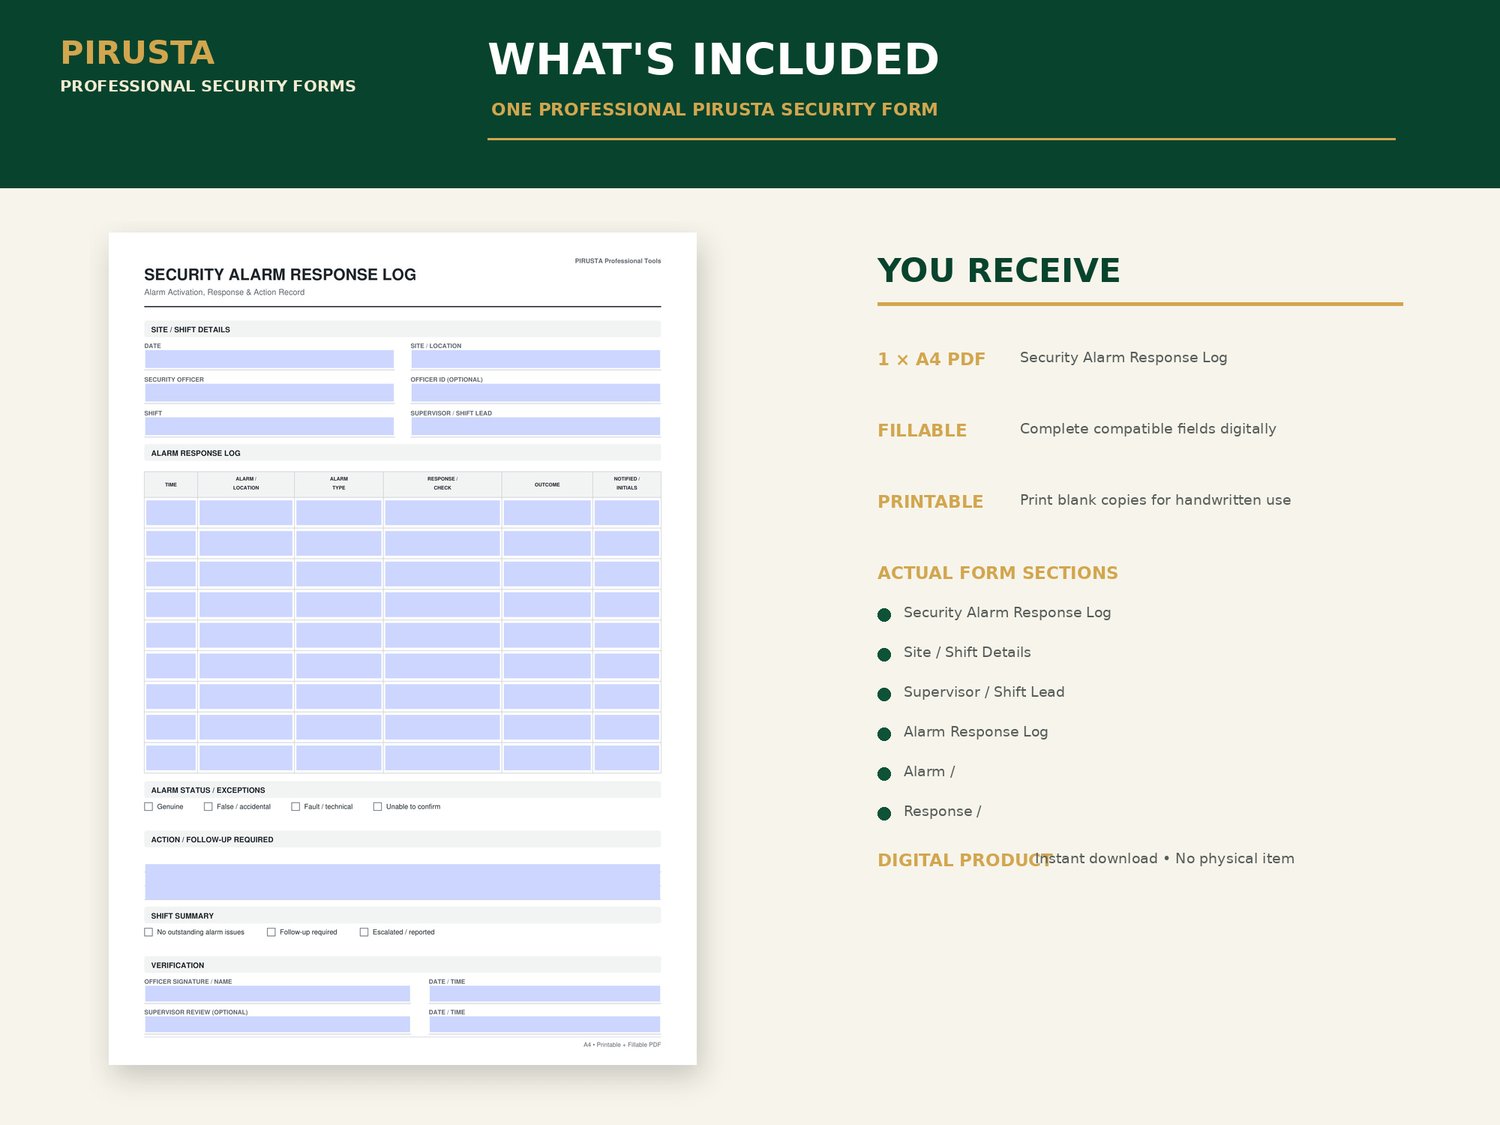
Task: Click the DATE input field
Action: pos(269,359)
